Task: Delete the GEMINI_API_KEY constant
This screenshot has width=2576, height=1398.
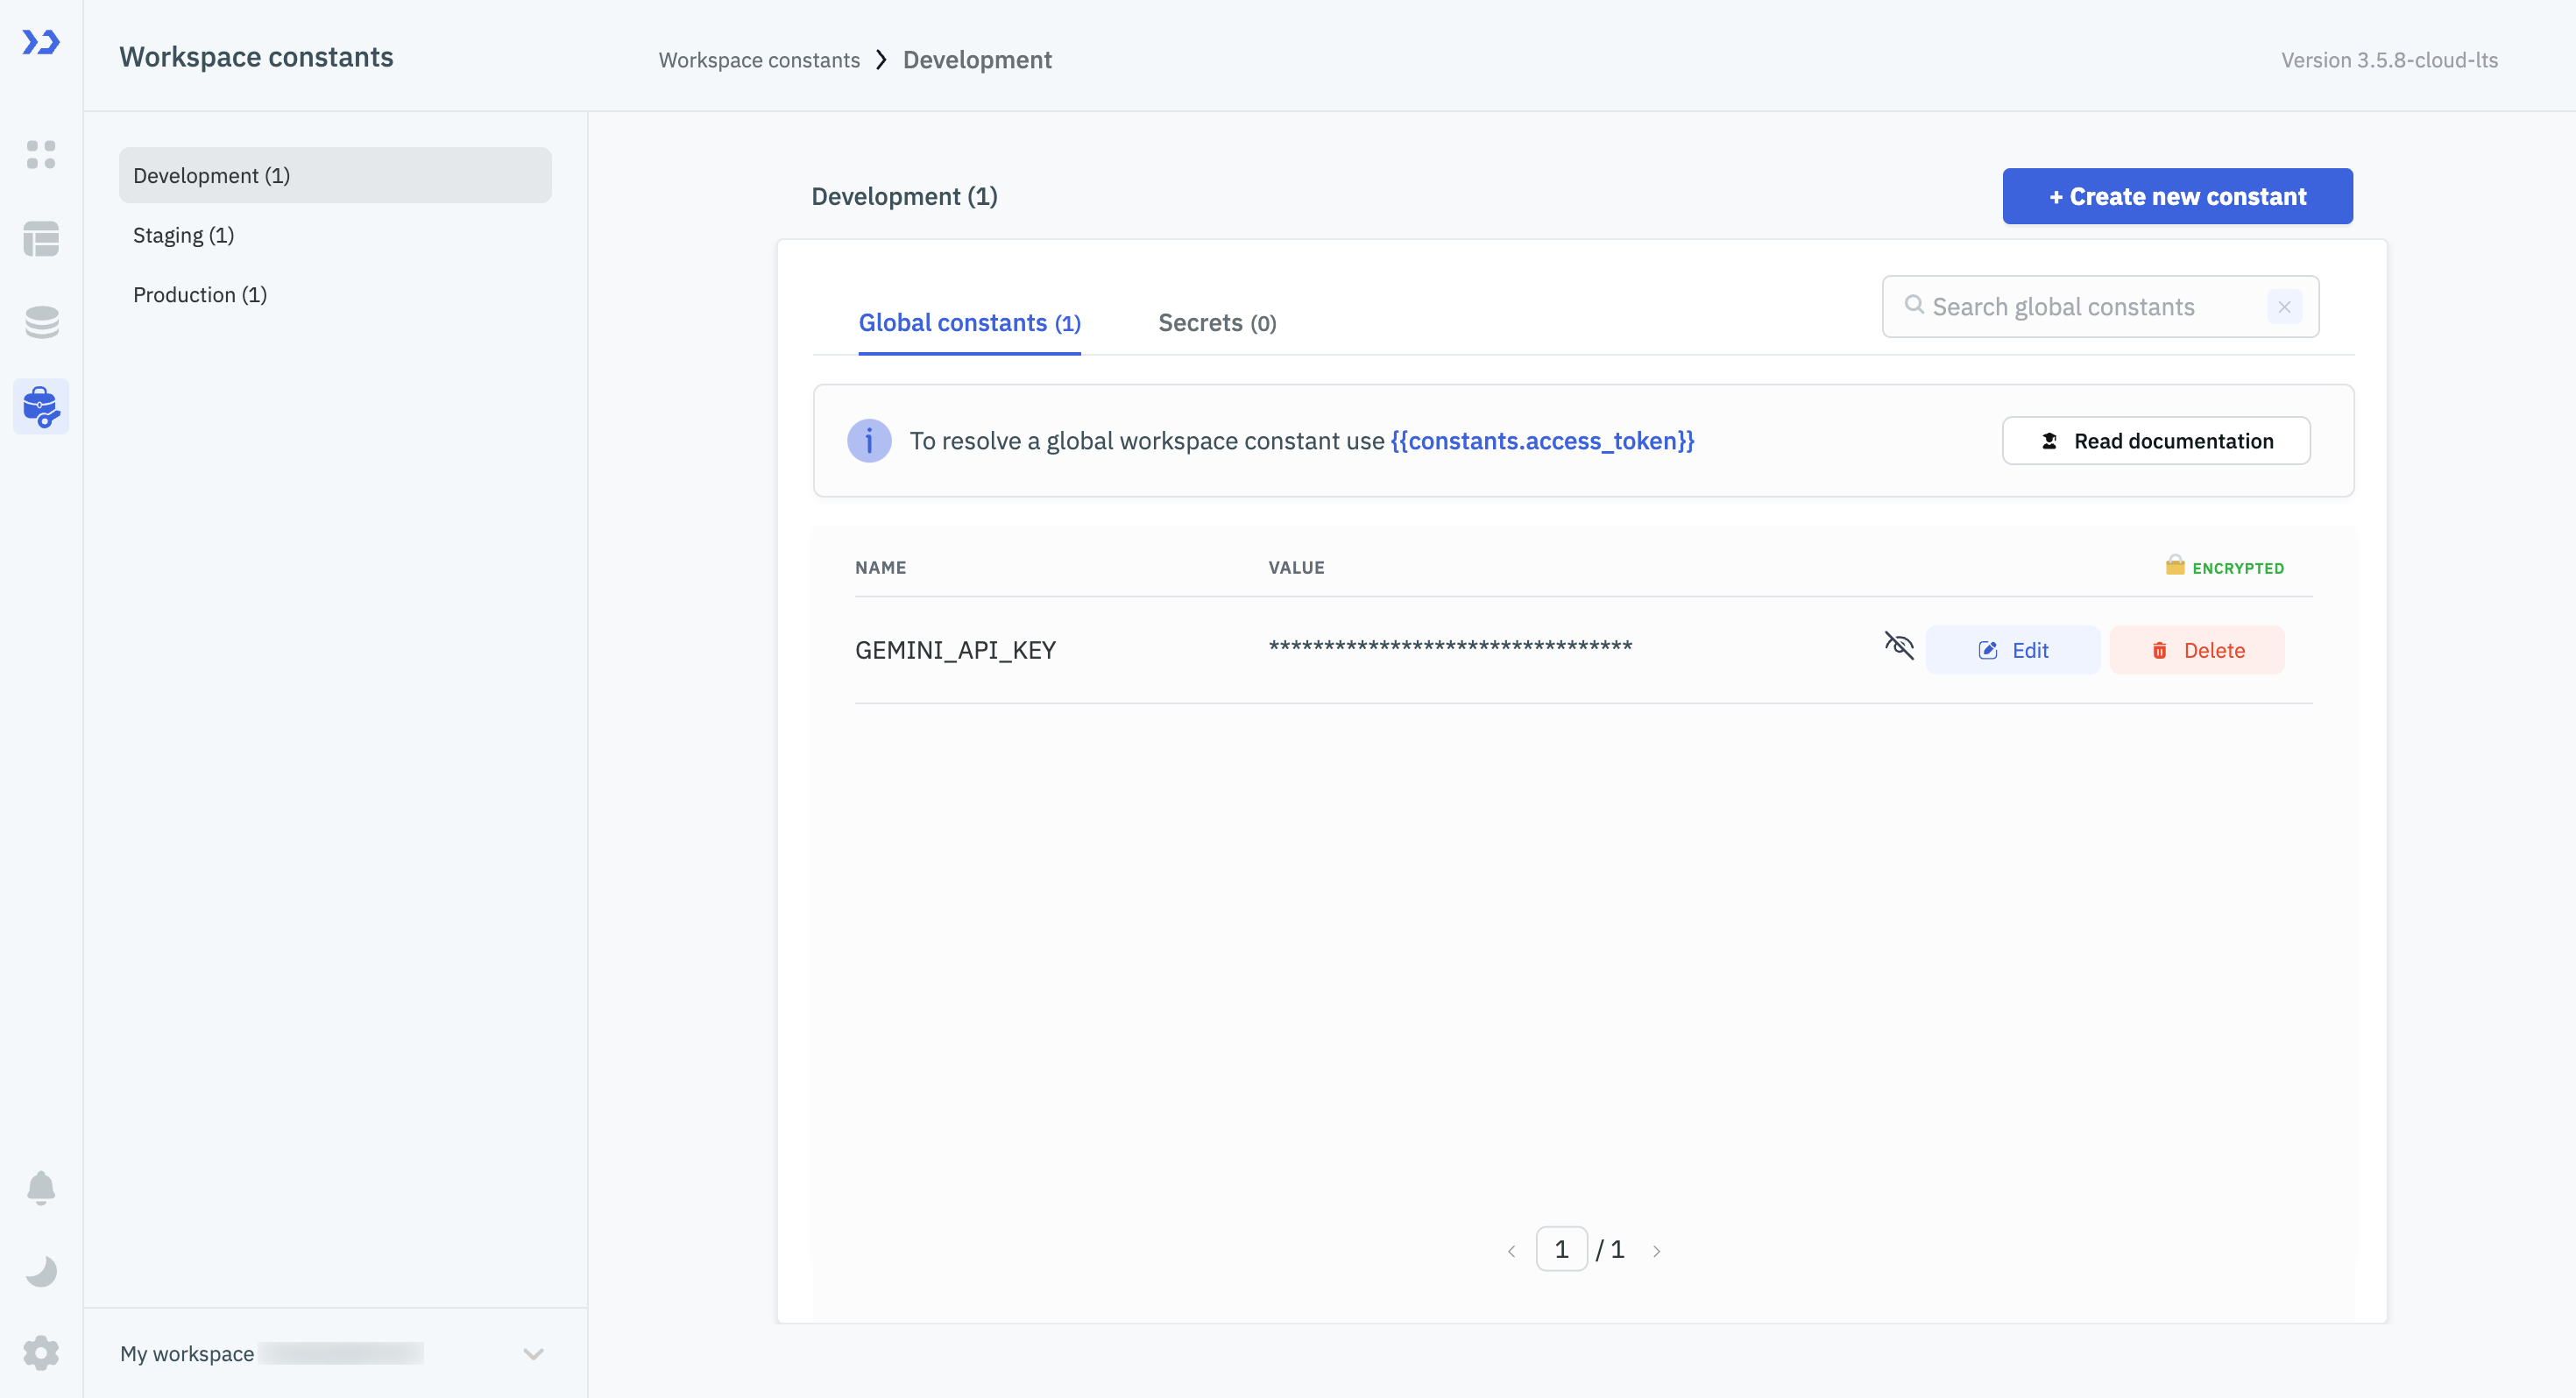Action: [x=2197, y=651]
